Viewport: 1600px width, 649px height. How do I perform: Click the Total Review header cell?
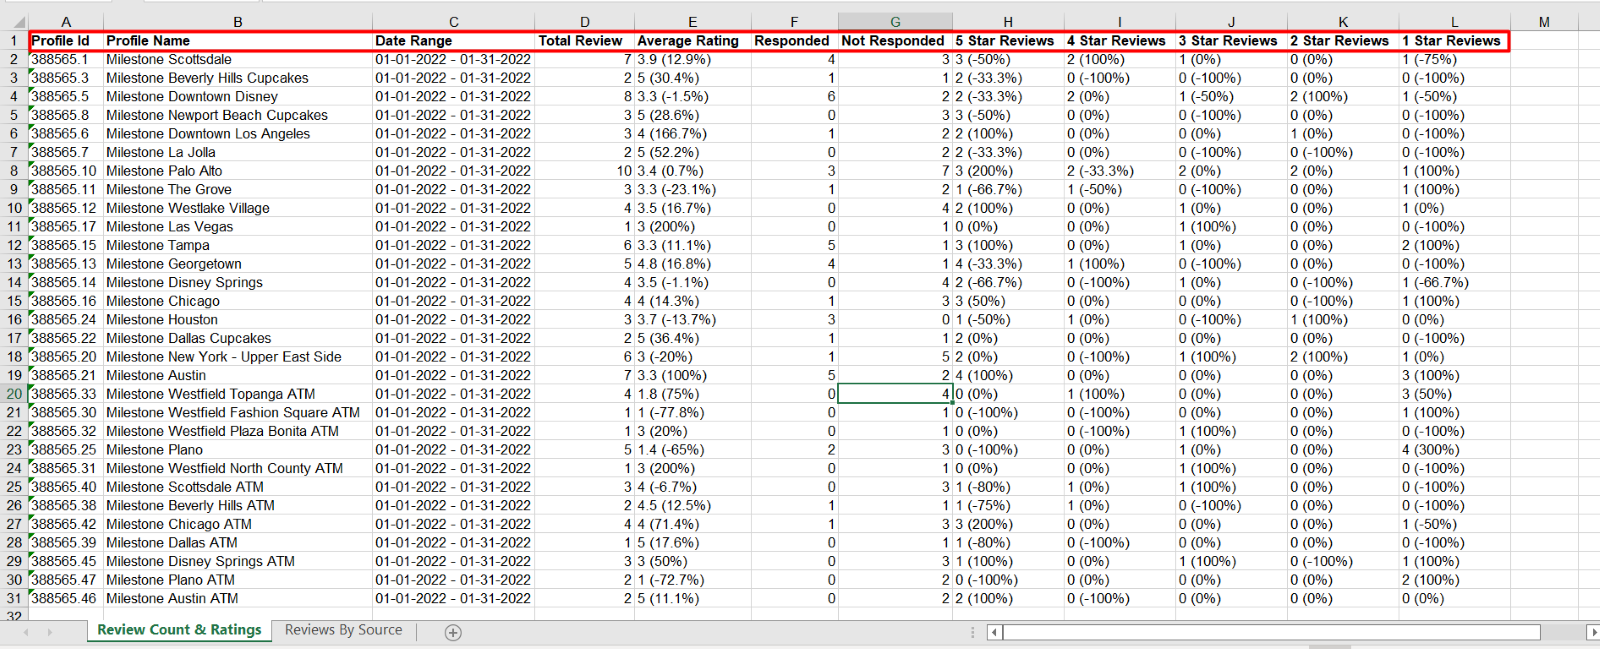pyautogui.click(x=585, y=41)
